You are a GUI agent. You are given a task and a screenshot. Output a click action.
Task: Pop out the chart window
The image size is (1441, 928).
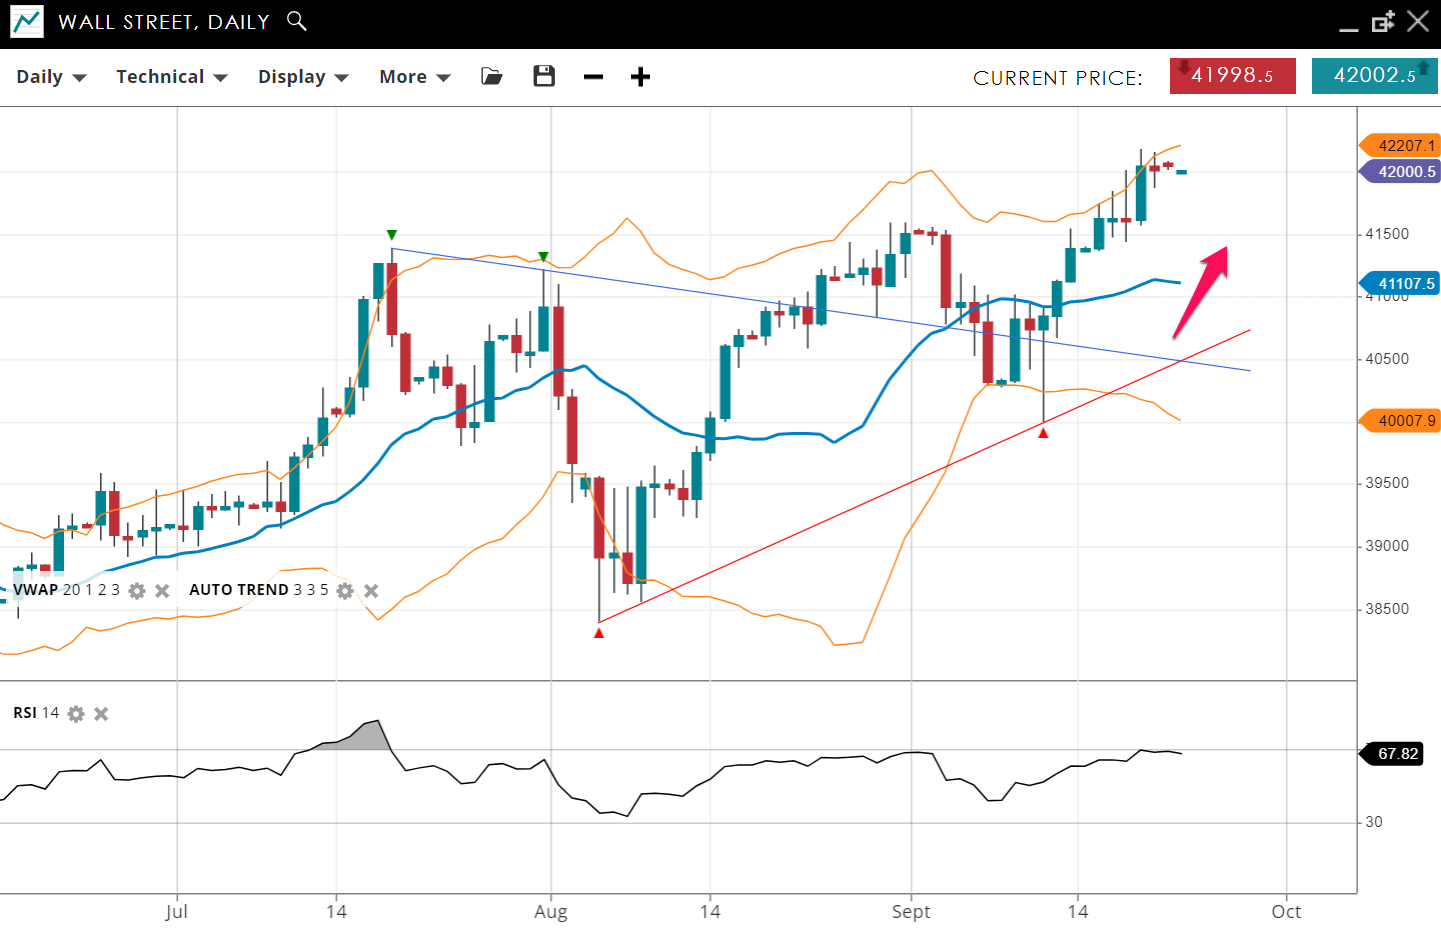1383,22
